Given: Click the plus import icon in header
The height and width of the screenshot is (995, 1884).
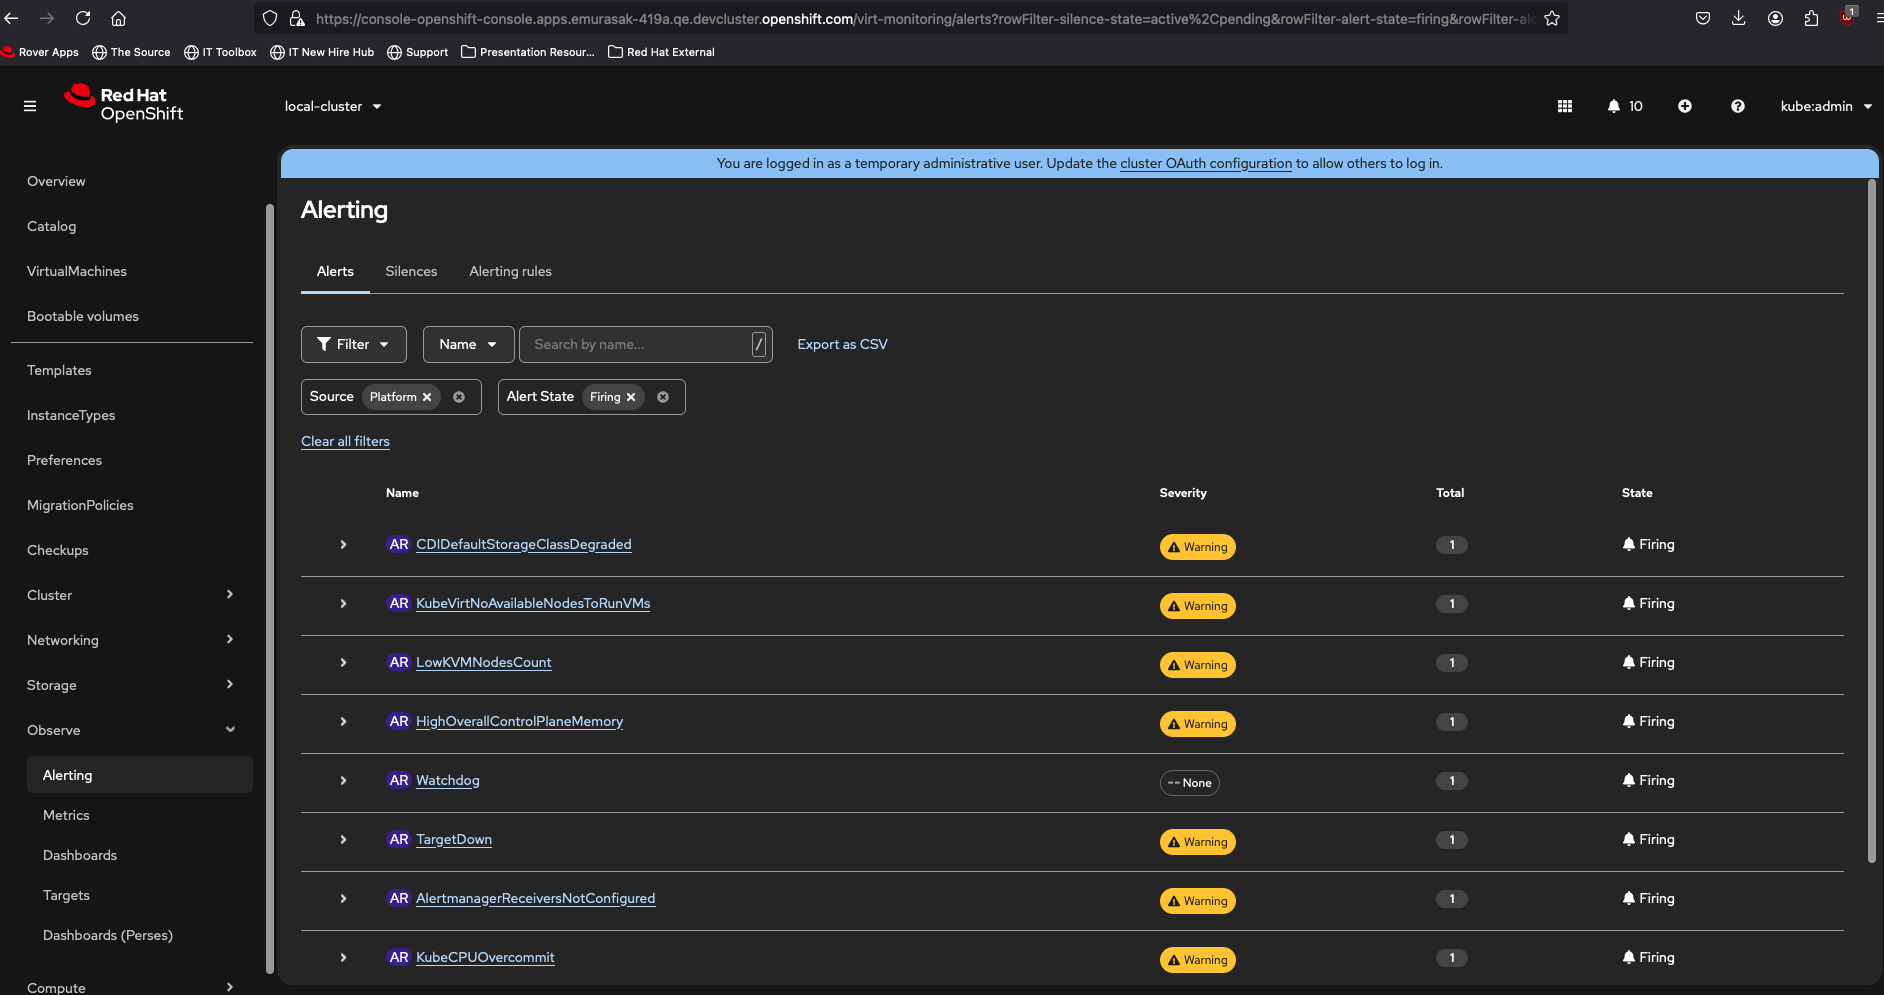Looking at the screenshot, I should click(x=1685, y=106).
